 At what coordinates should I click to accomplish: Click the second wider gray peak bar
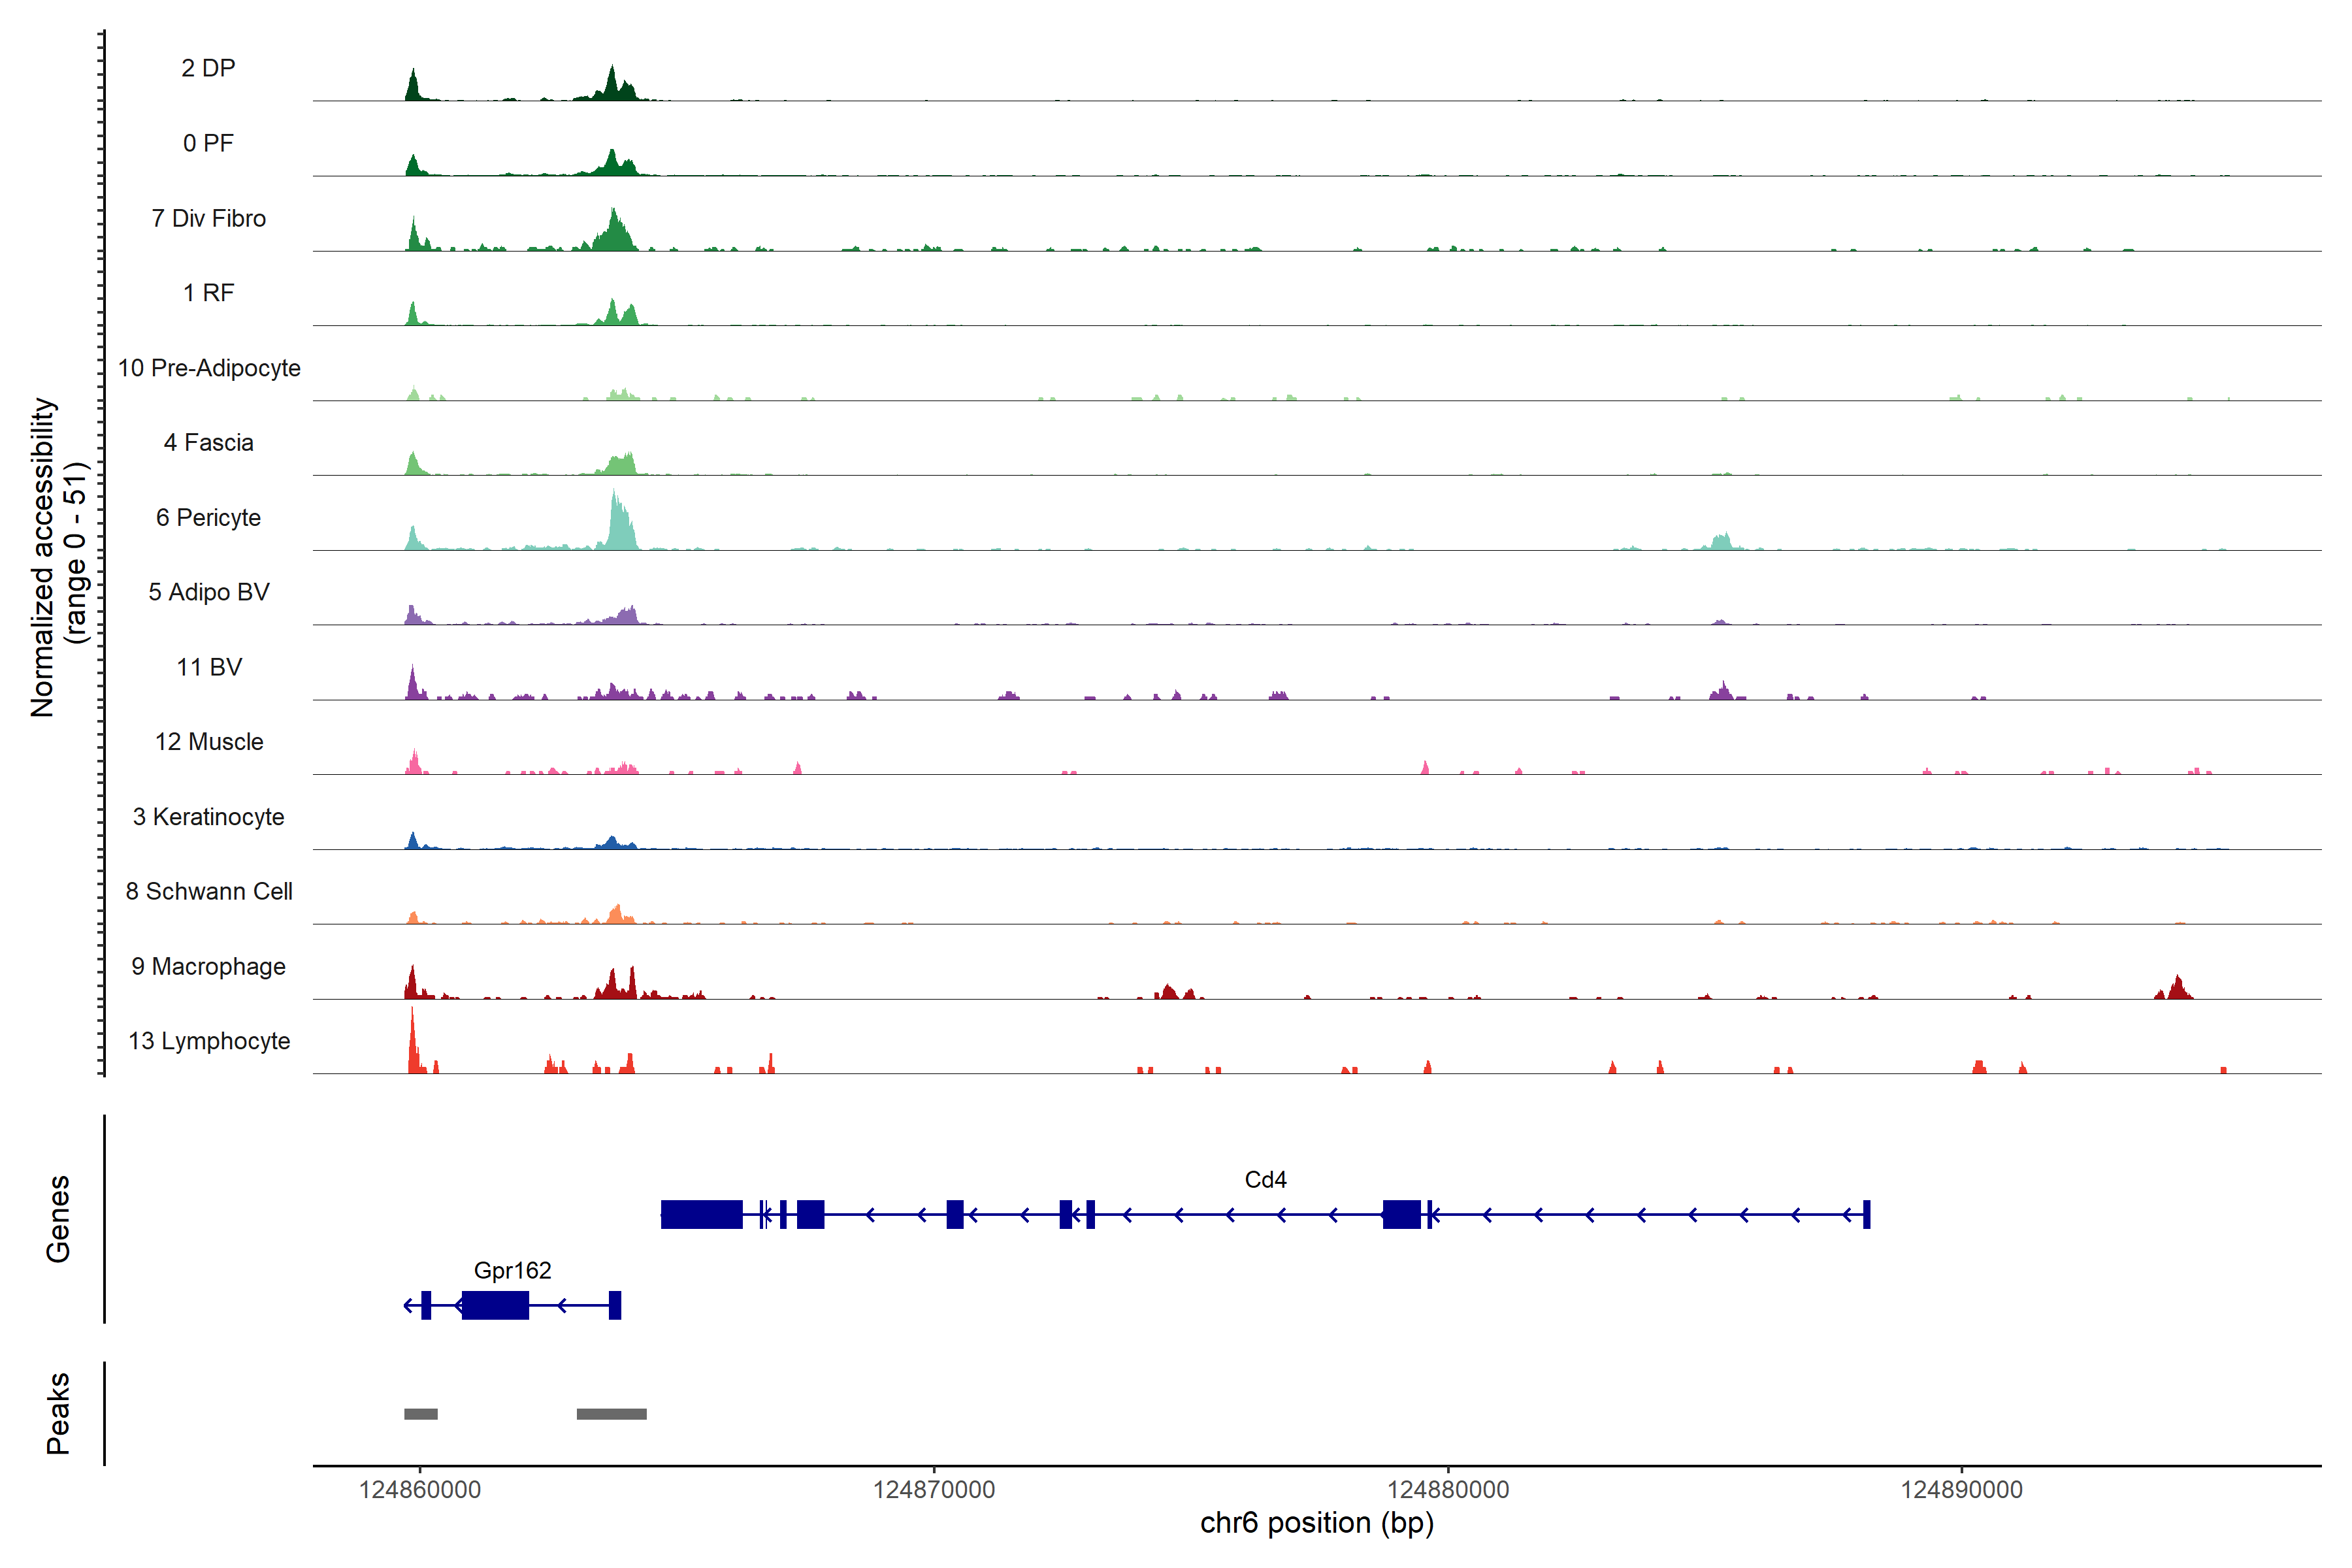[611, 1414]
